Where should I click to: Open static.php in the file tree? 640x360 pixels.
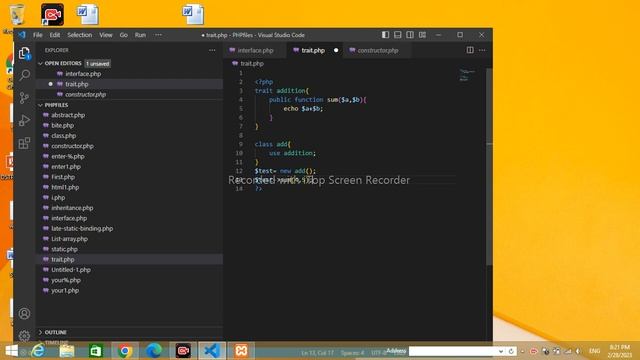pos(130,249)
